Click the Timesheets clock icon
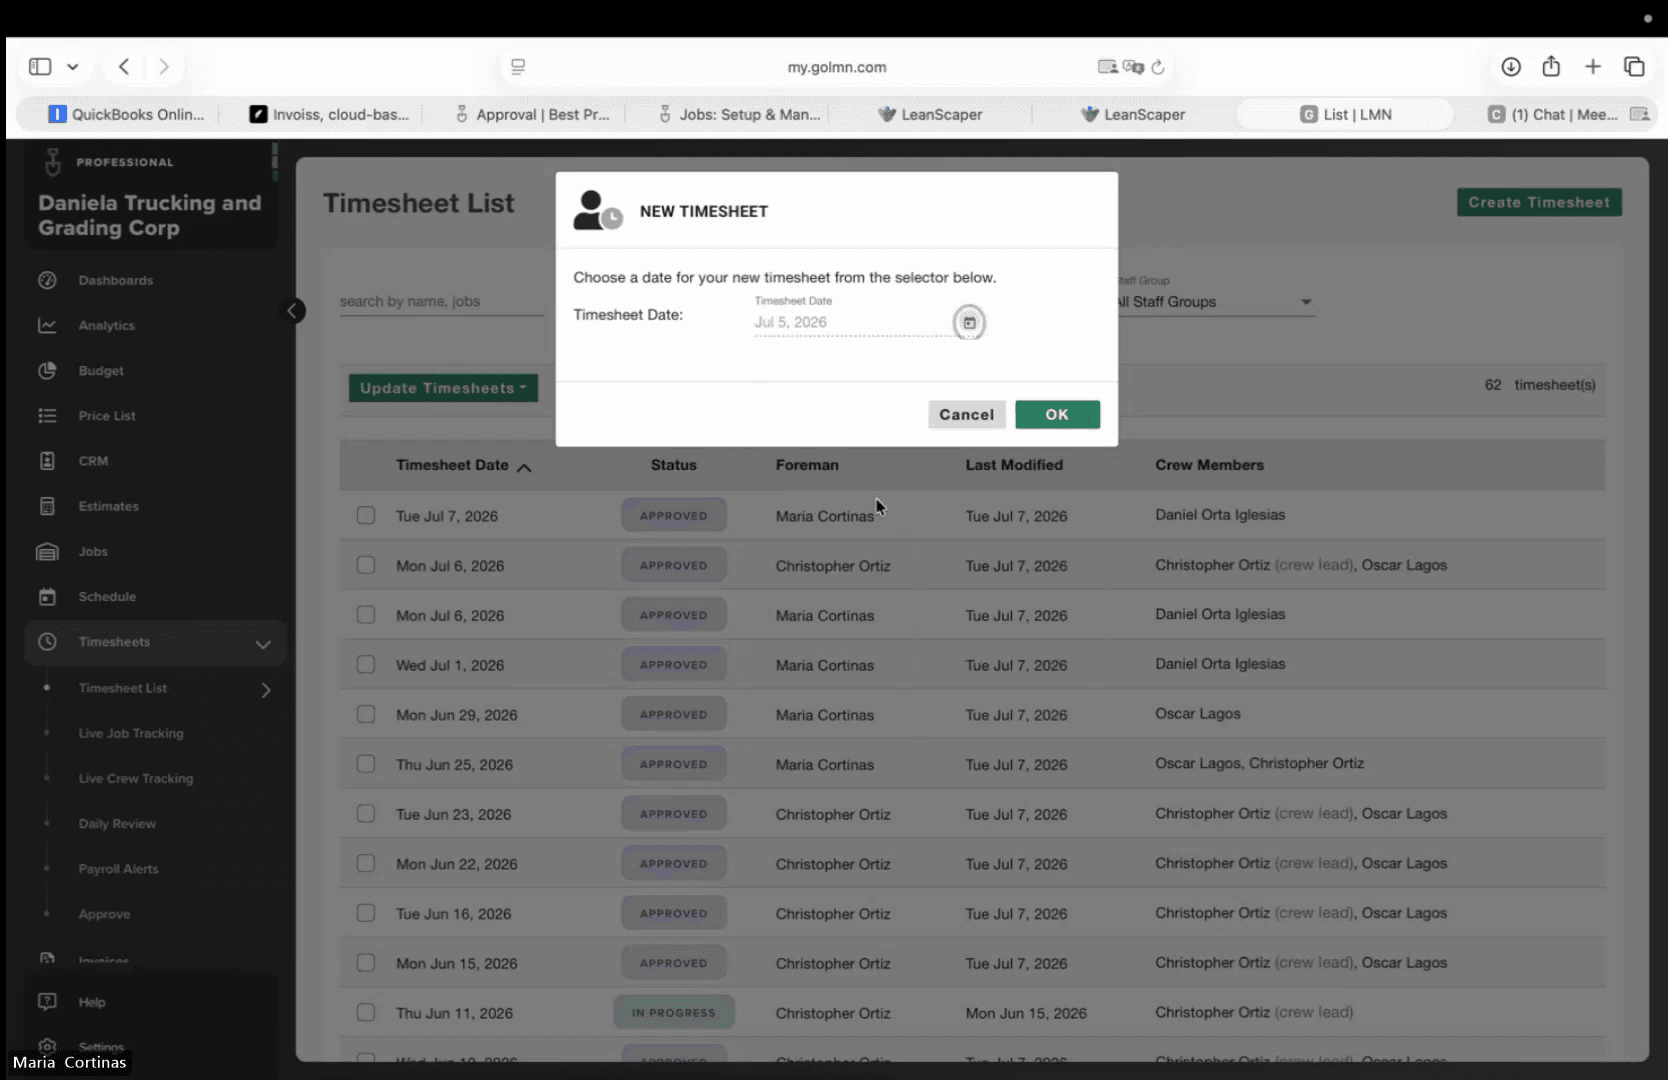Viewport: 1668px width, 1080px height. point(47,641)
